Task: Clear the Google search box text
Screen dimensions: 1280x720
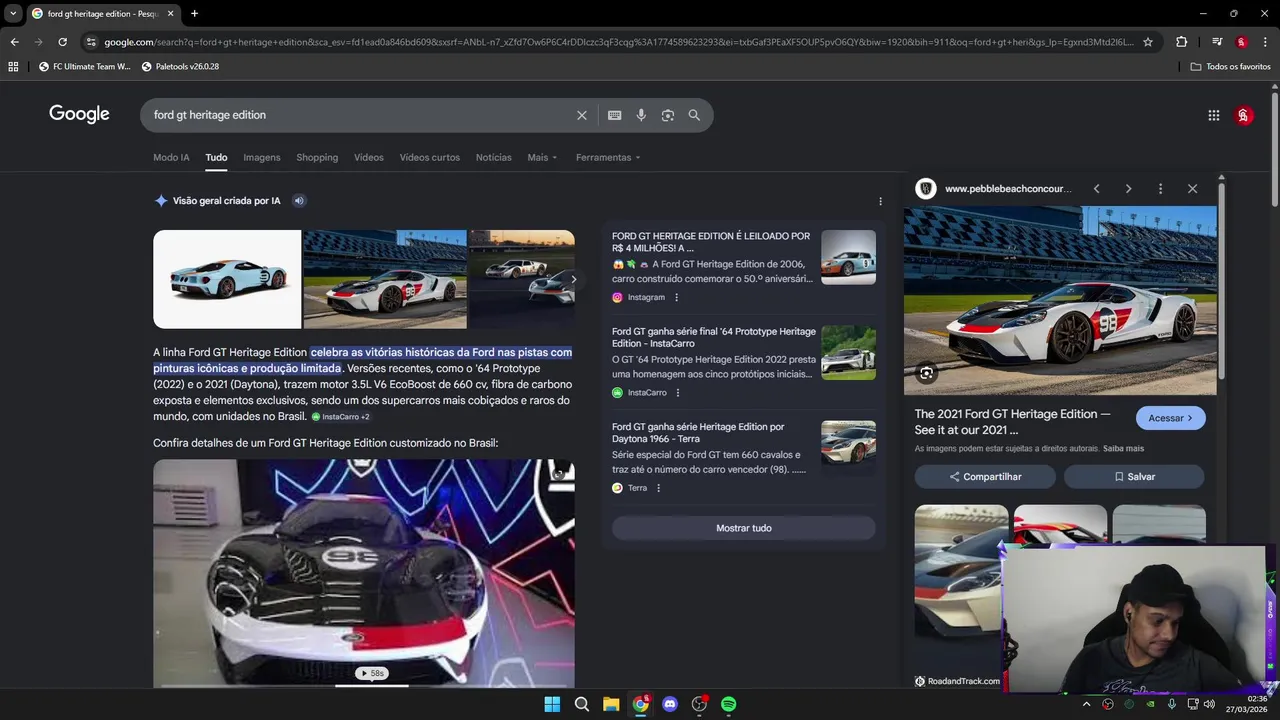Action: [x=581, y=115]
